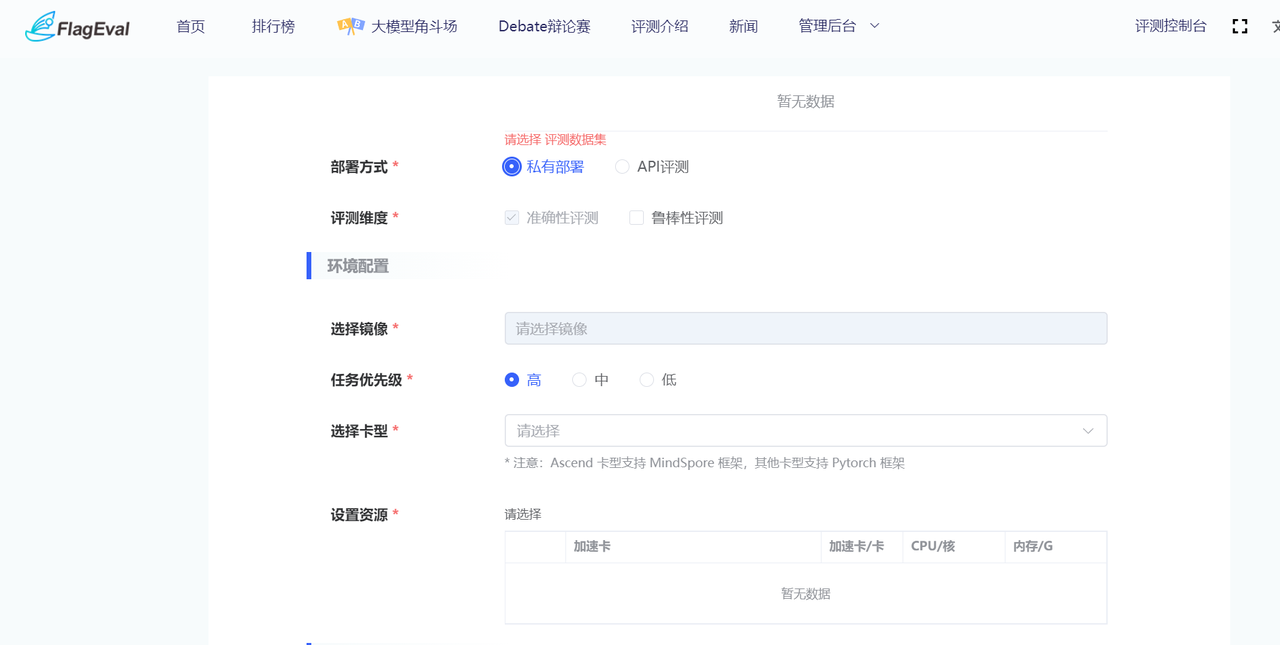Open the 请选择镜像 selection field
This screenshot has height=645, width=1280.
[x=805, y=329]
